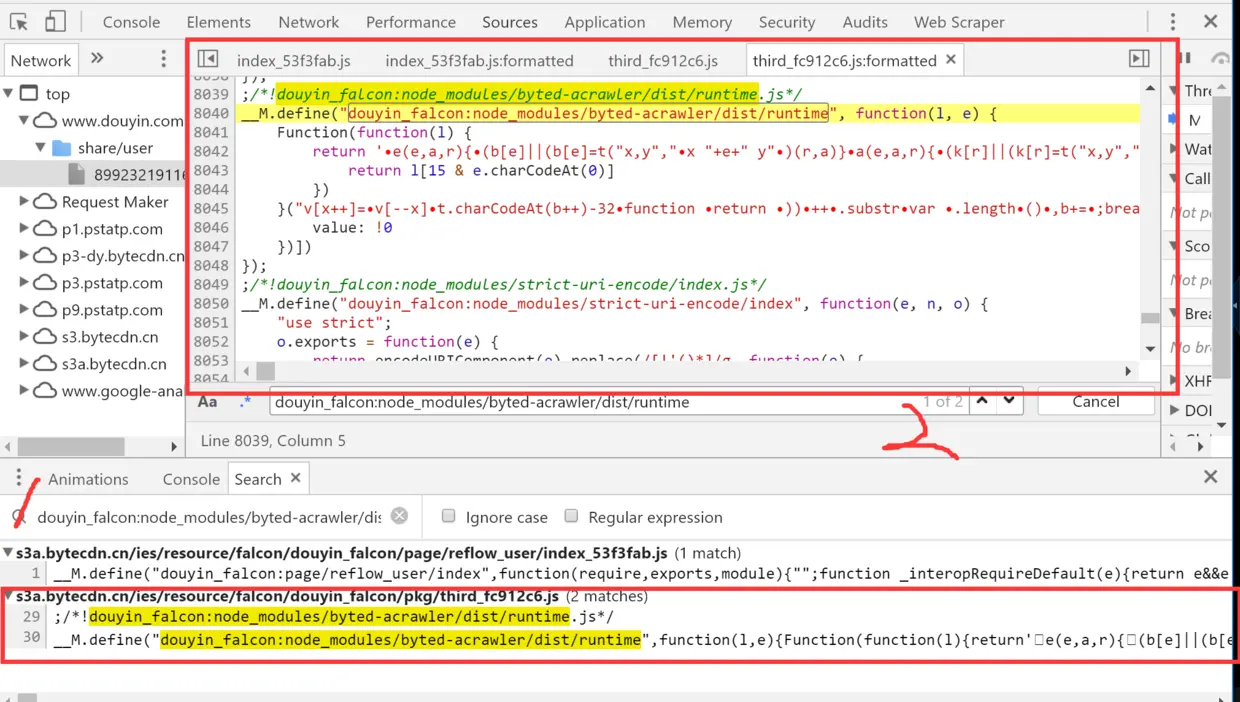Click the cloud icon beside Request Maker
The height and width of the screenshot is (702, 1240).
pyautogui.click(x=45, y=202)
